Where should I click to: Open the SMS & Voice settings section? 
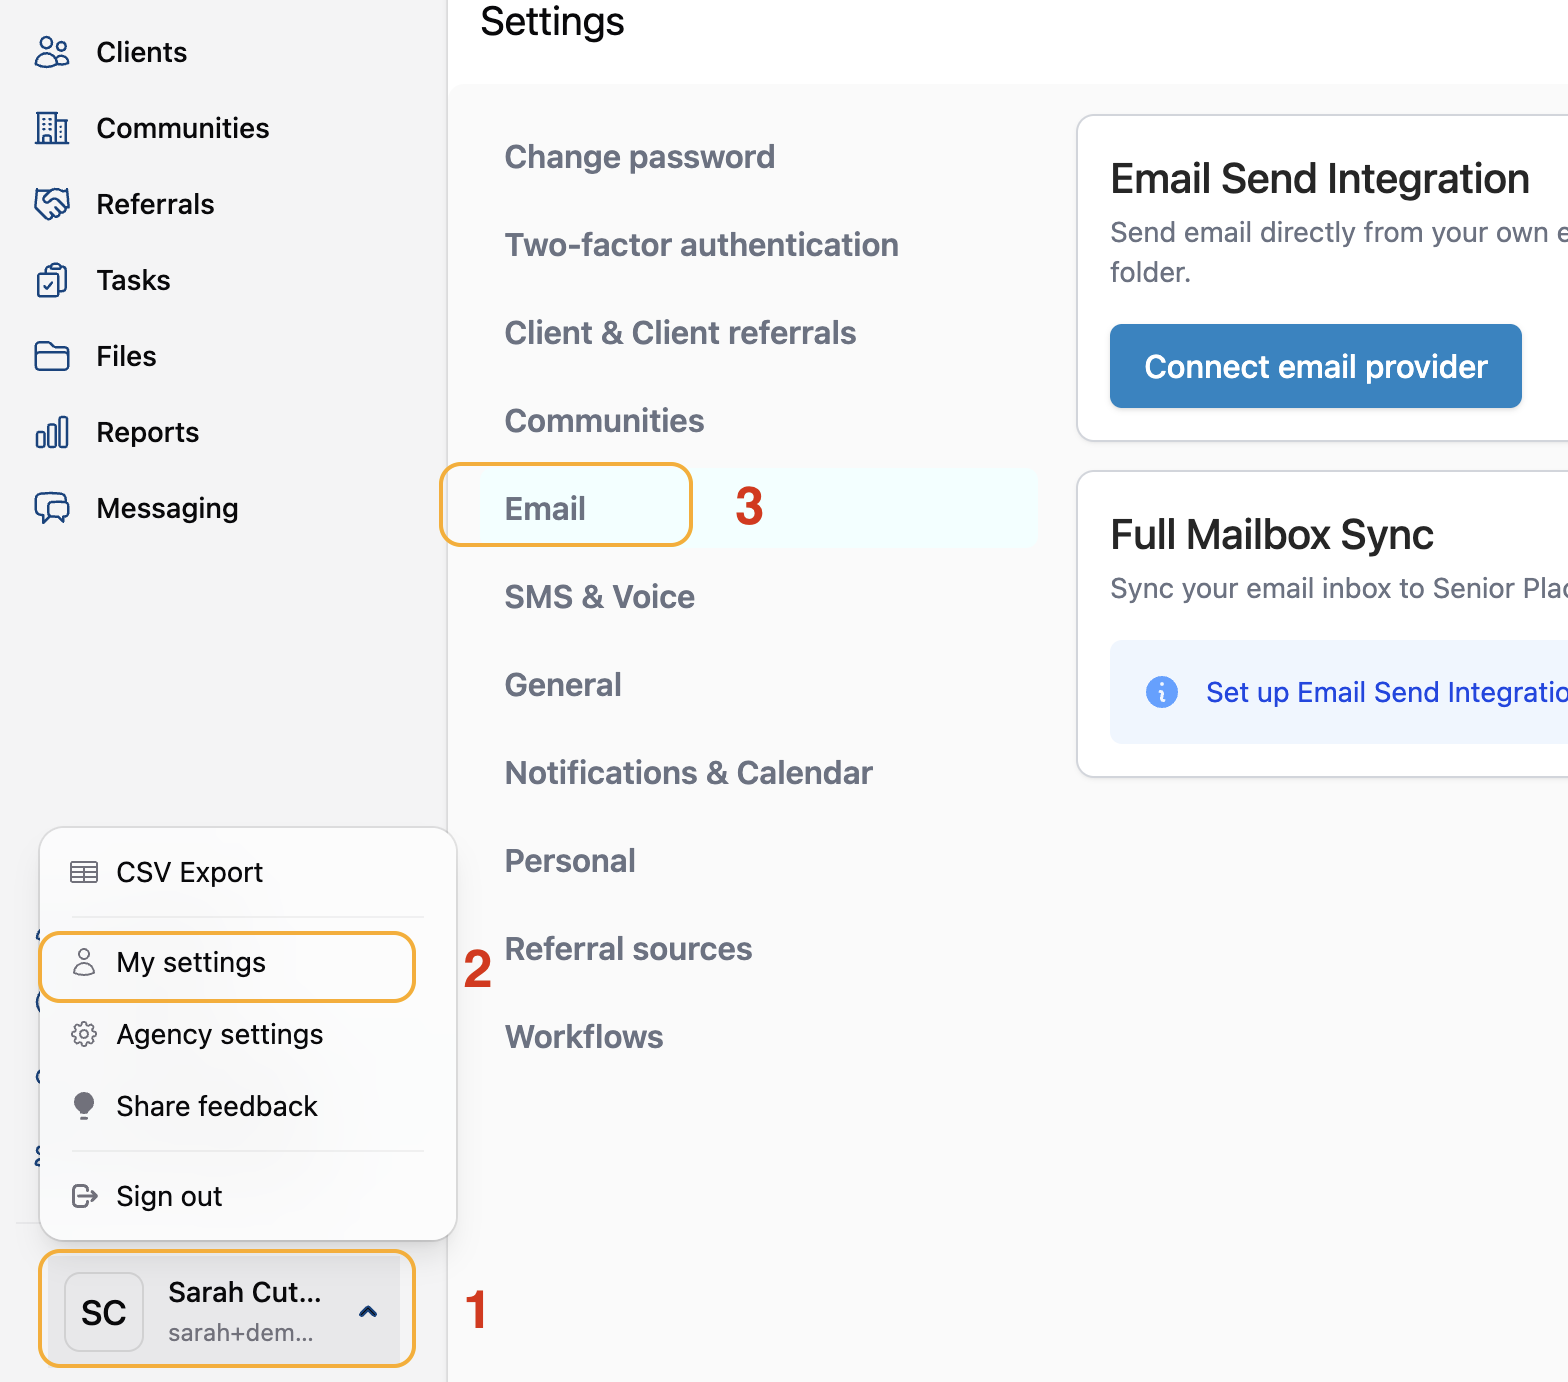click(x=599, y=597)
